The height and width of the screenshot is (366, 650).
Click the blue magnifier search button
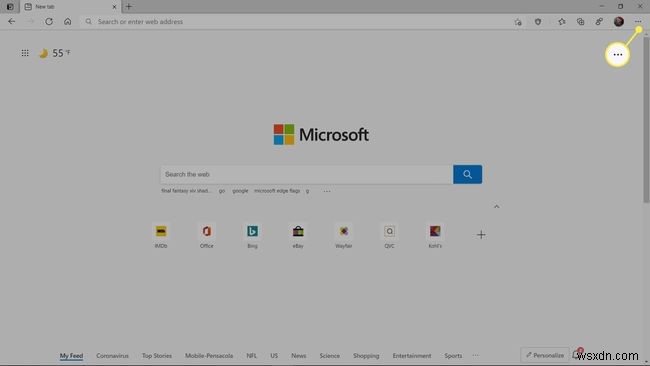pos(467,175)
